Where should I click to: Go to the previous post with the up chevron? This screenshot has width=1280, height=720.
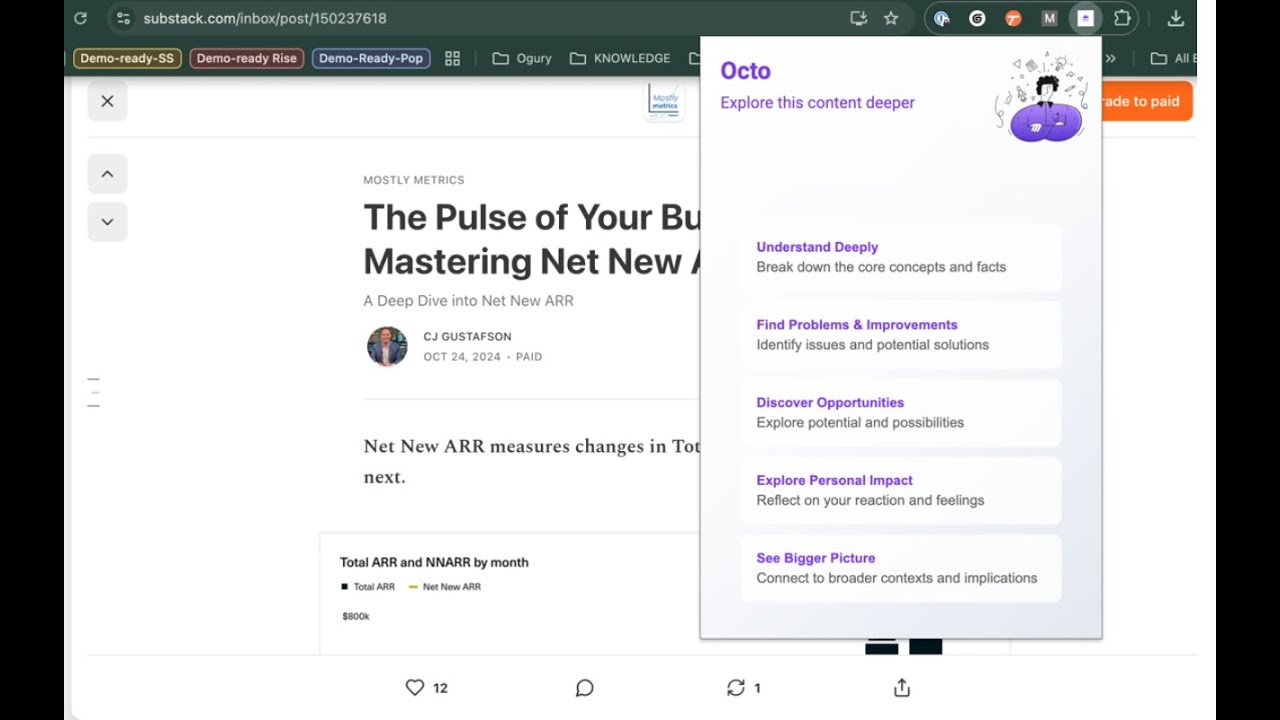(107, 174)
